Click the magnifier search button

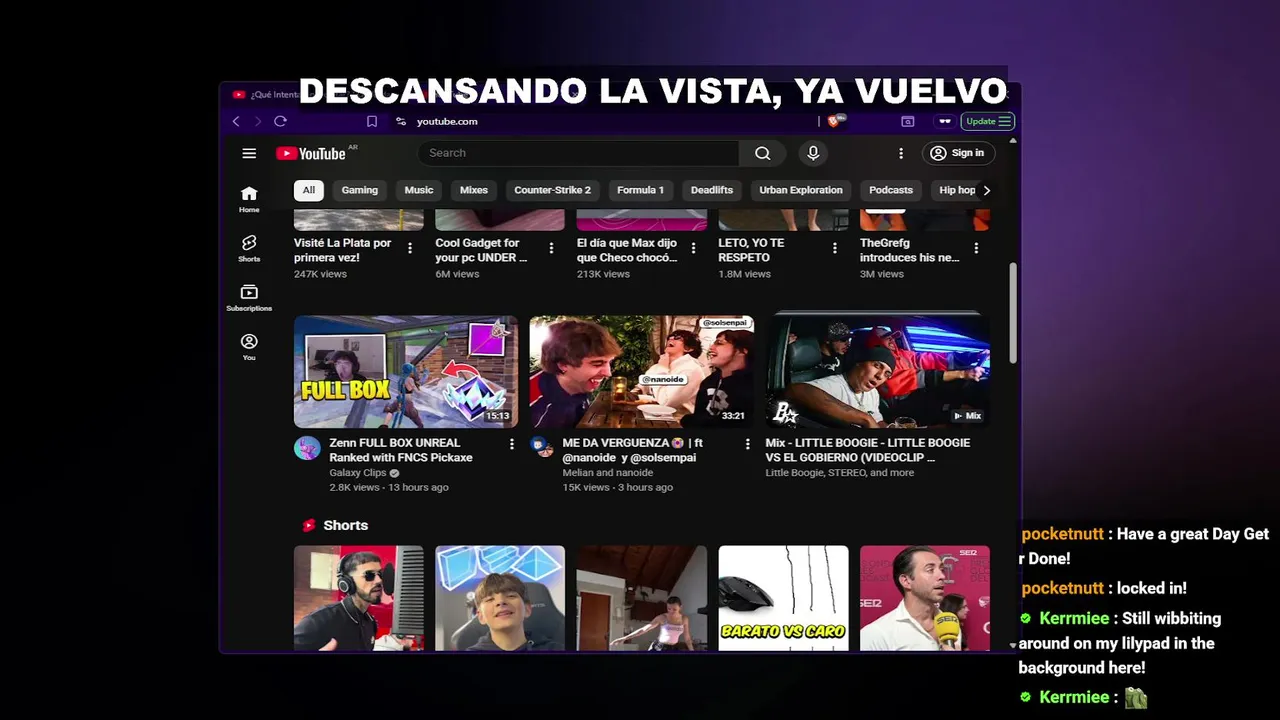coord(763,153)
